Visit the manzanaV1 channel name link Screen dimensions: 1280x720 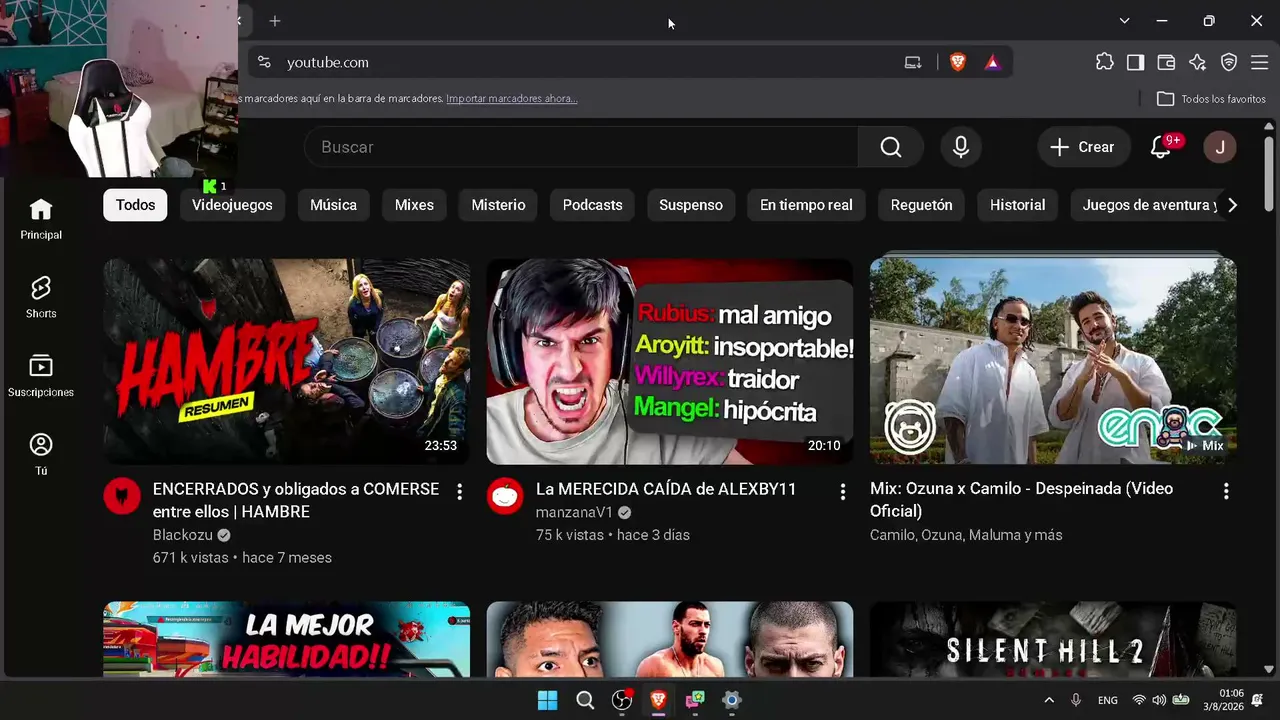point(574,512)
